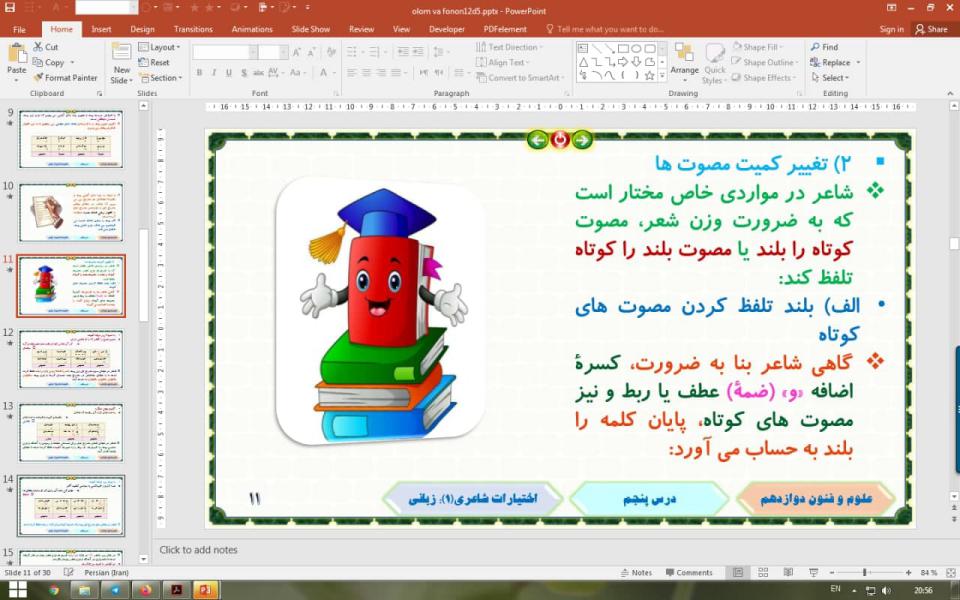The image size is (960, 600).
Task: Click the Replace button
Action: click(835, 62)
